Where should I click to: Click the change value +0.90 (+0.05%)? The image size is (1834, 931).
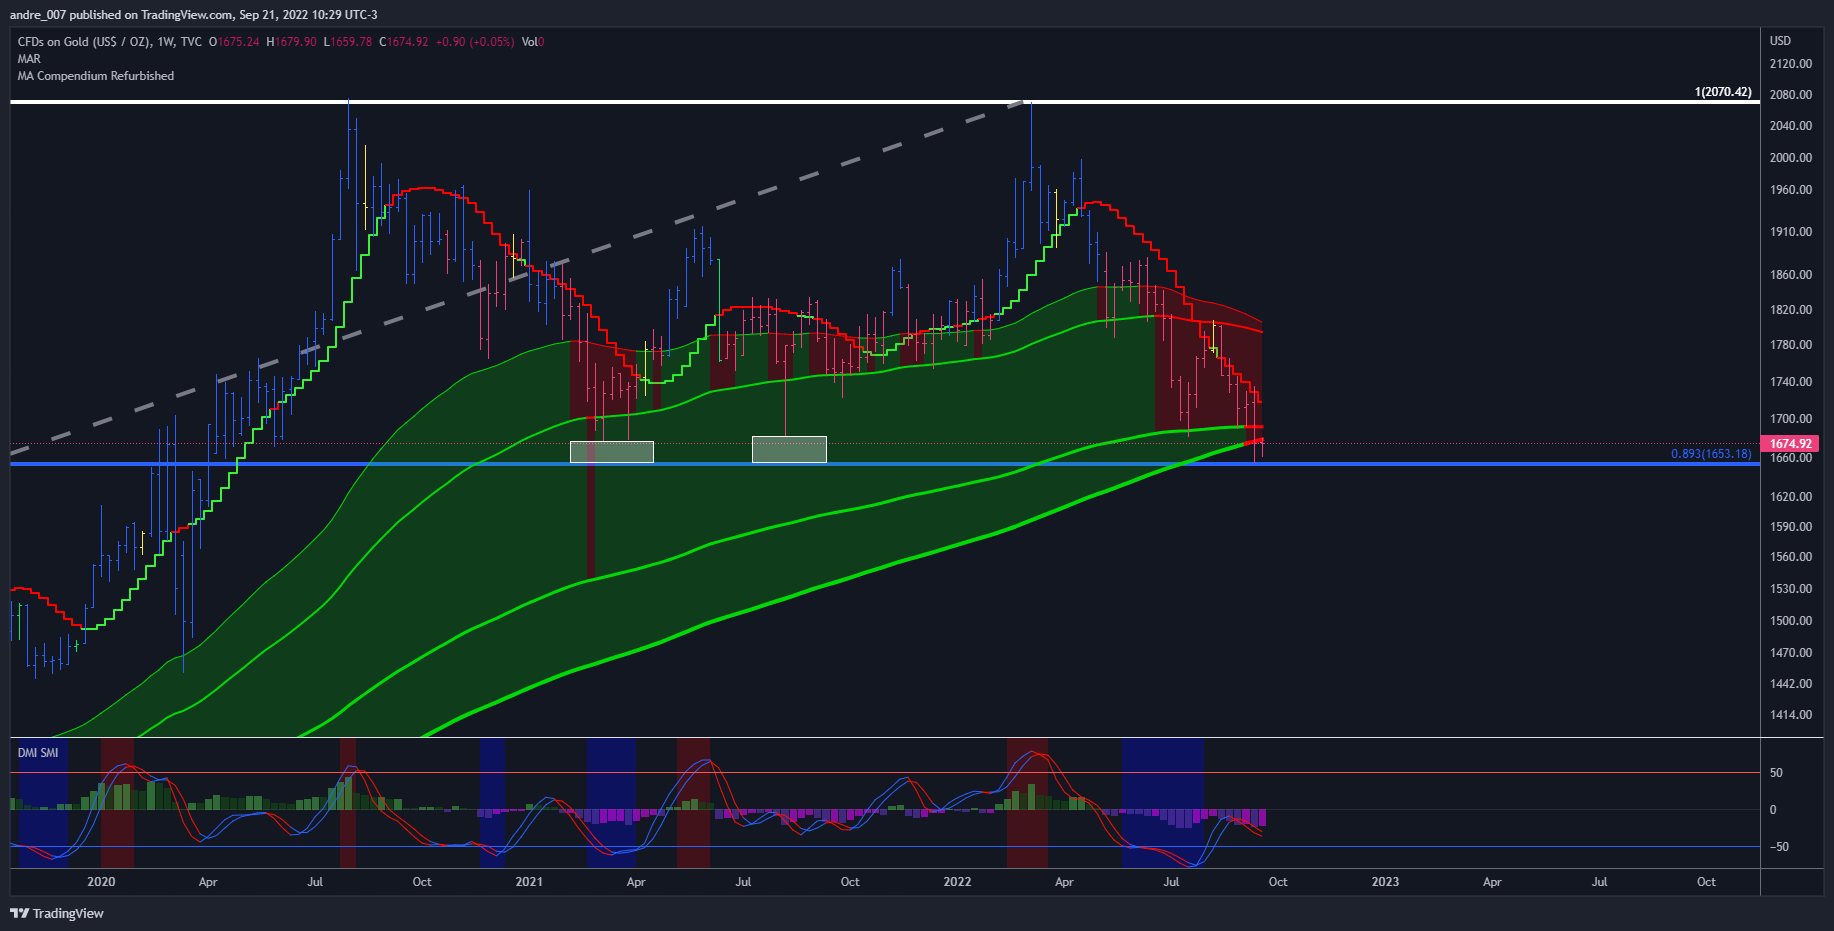[475, 42]
